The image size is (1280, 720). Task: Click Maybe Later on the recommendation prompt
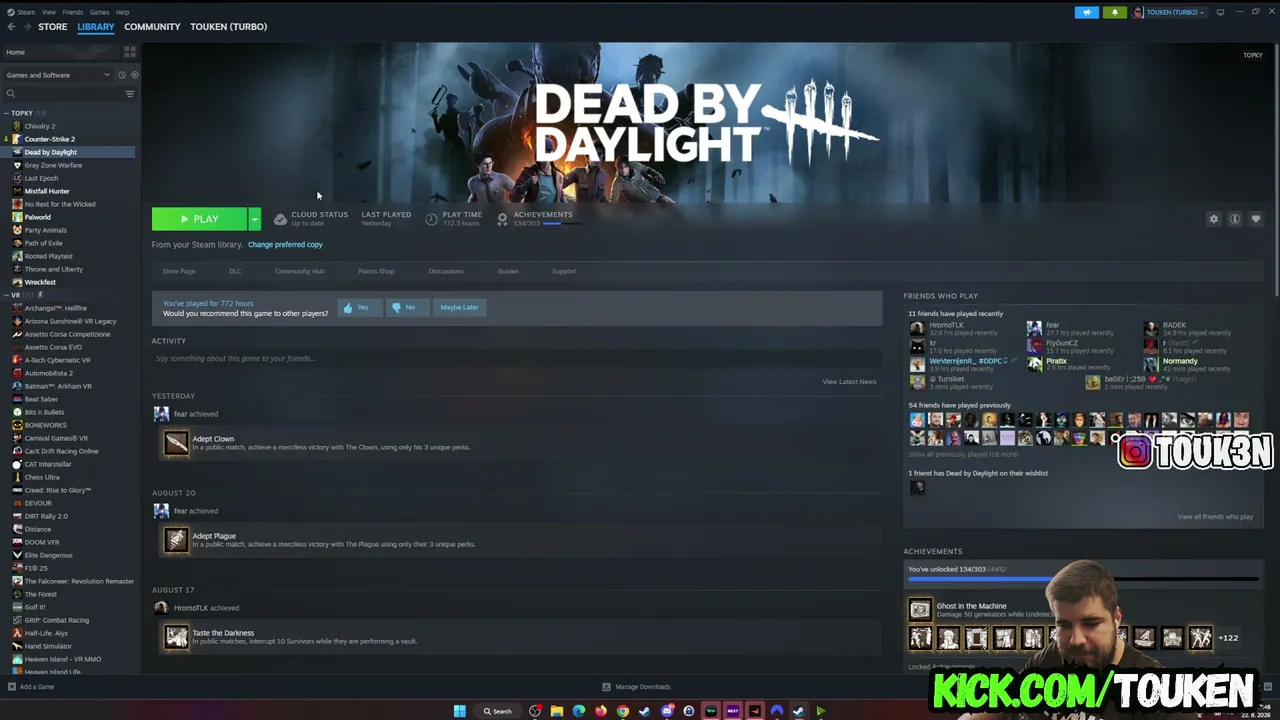pyautogui.click(x=459, y=307)
